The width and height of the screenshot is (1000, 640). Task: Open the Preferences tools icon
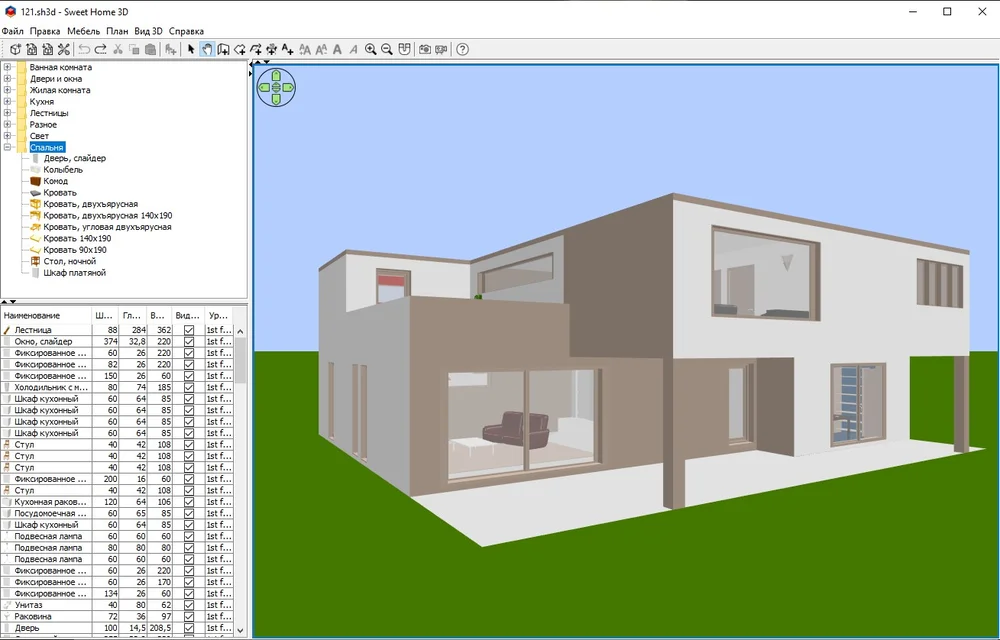coord(64,49)
